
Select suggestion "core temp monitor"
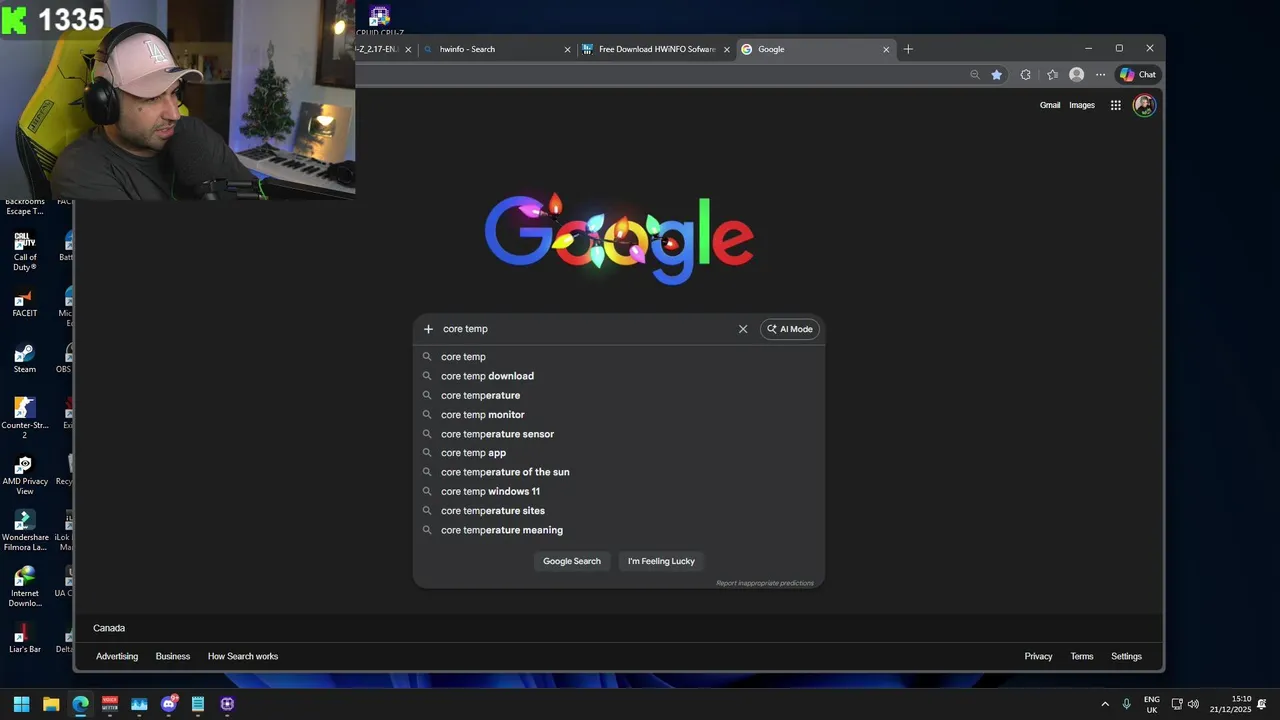(x=619, y=415)
